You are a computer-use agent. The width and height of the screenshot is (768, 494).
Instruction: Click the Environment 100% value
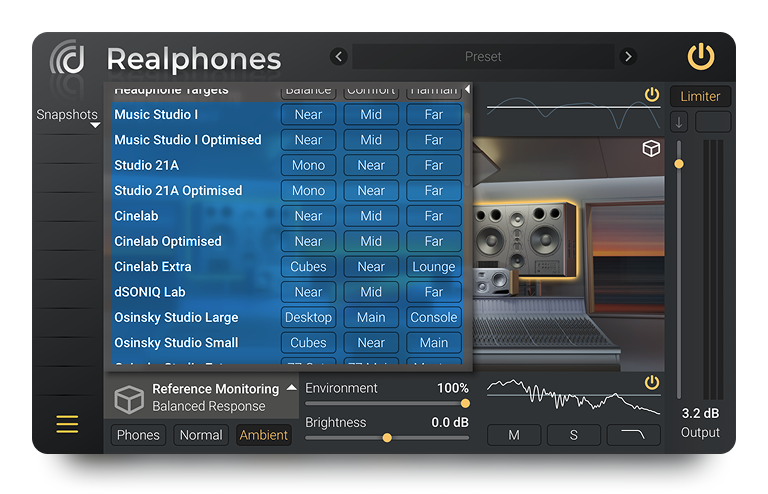point(452,388)
